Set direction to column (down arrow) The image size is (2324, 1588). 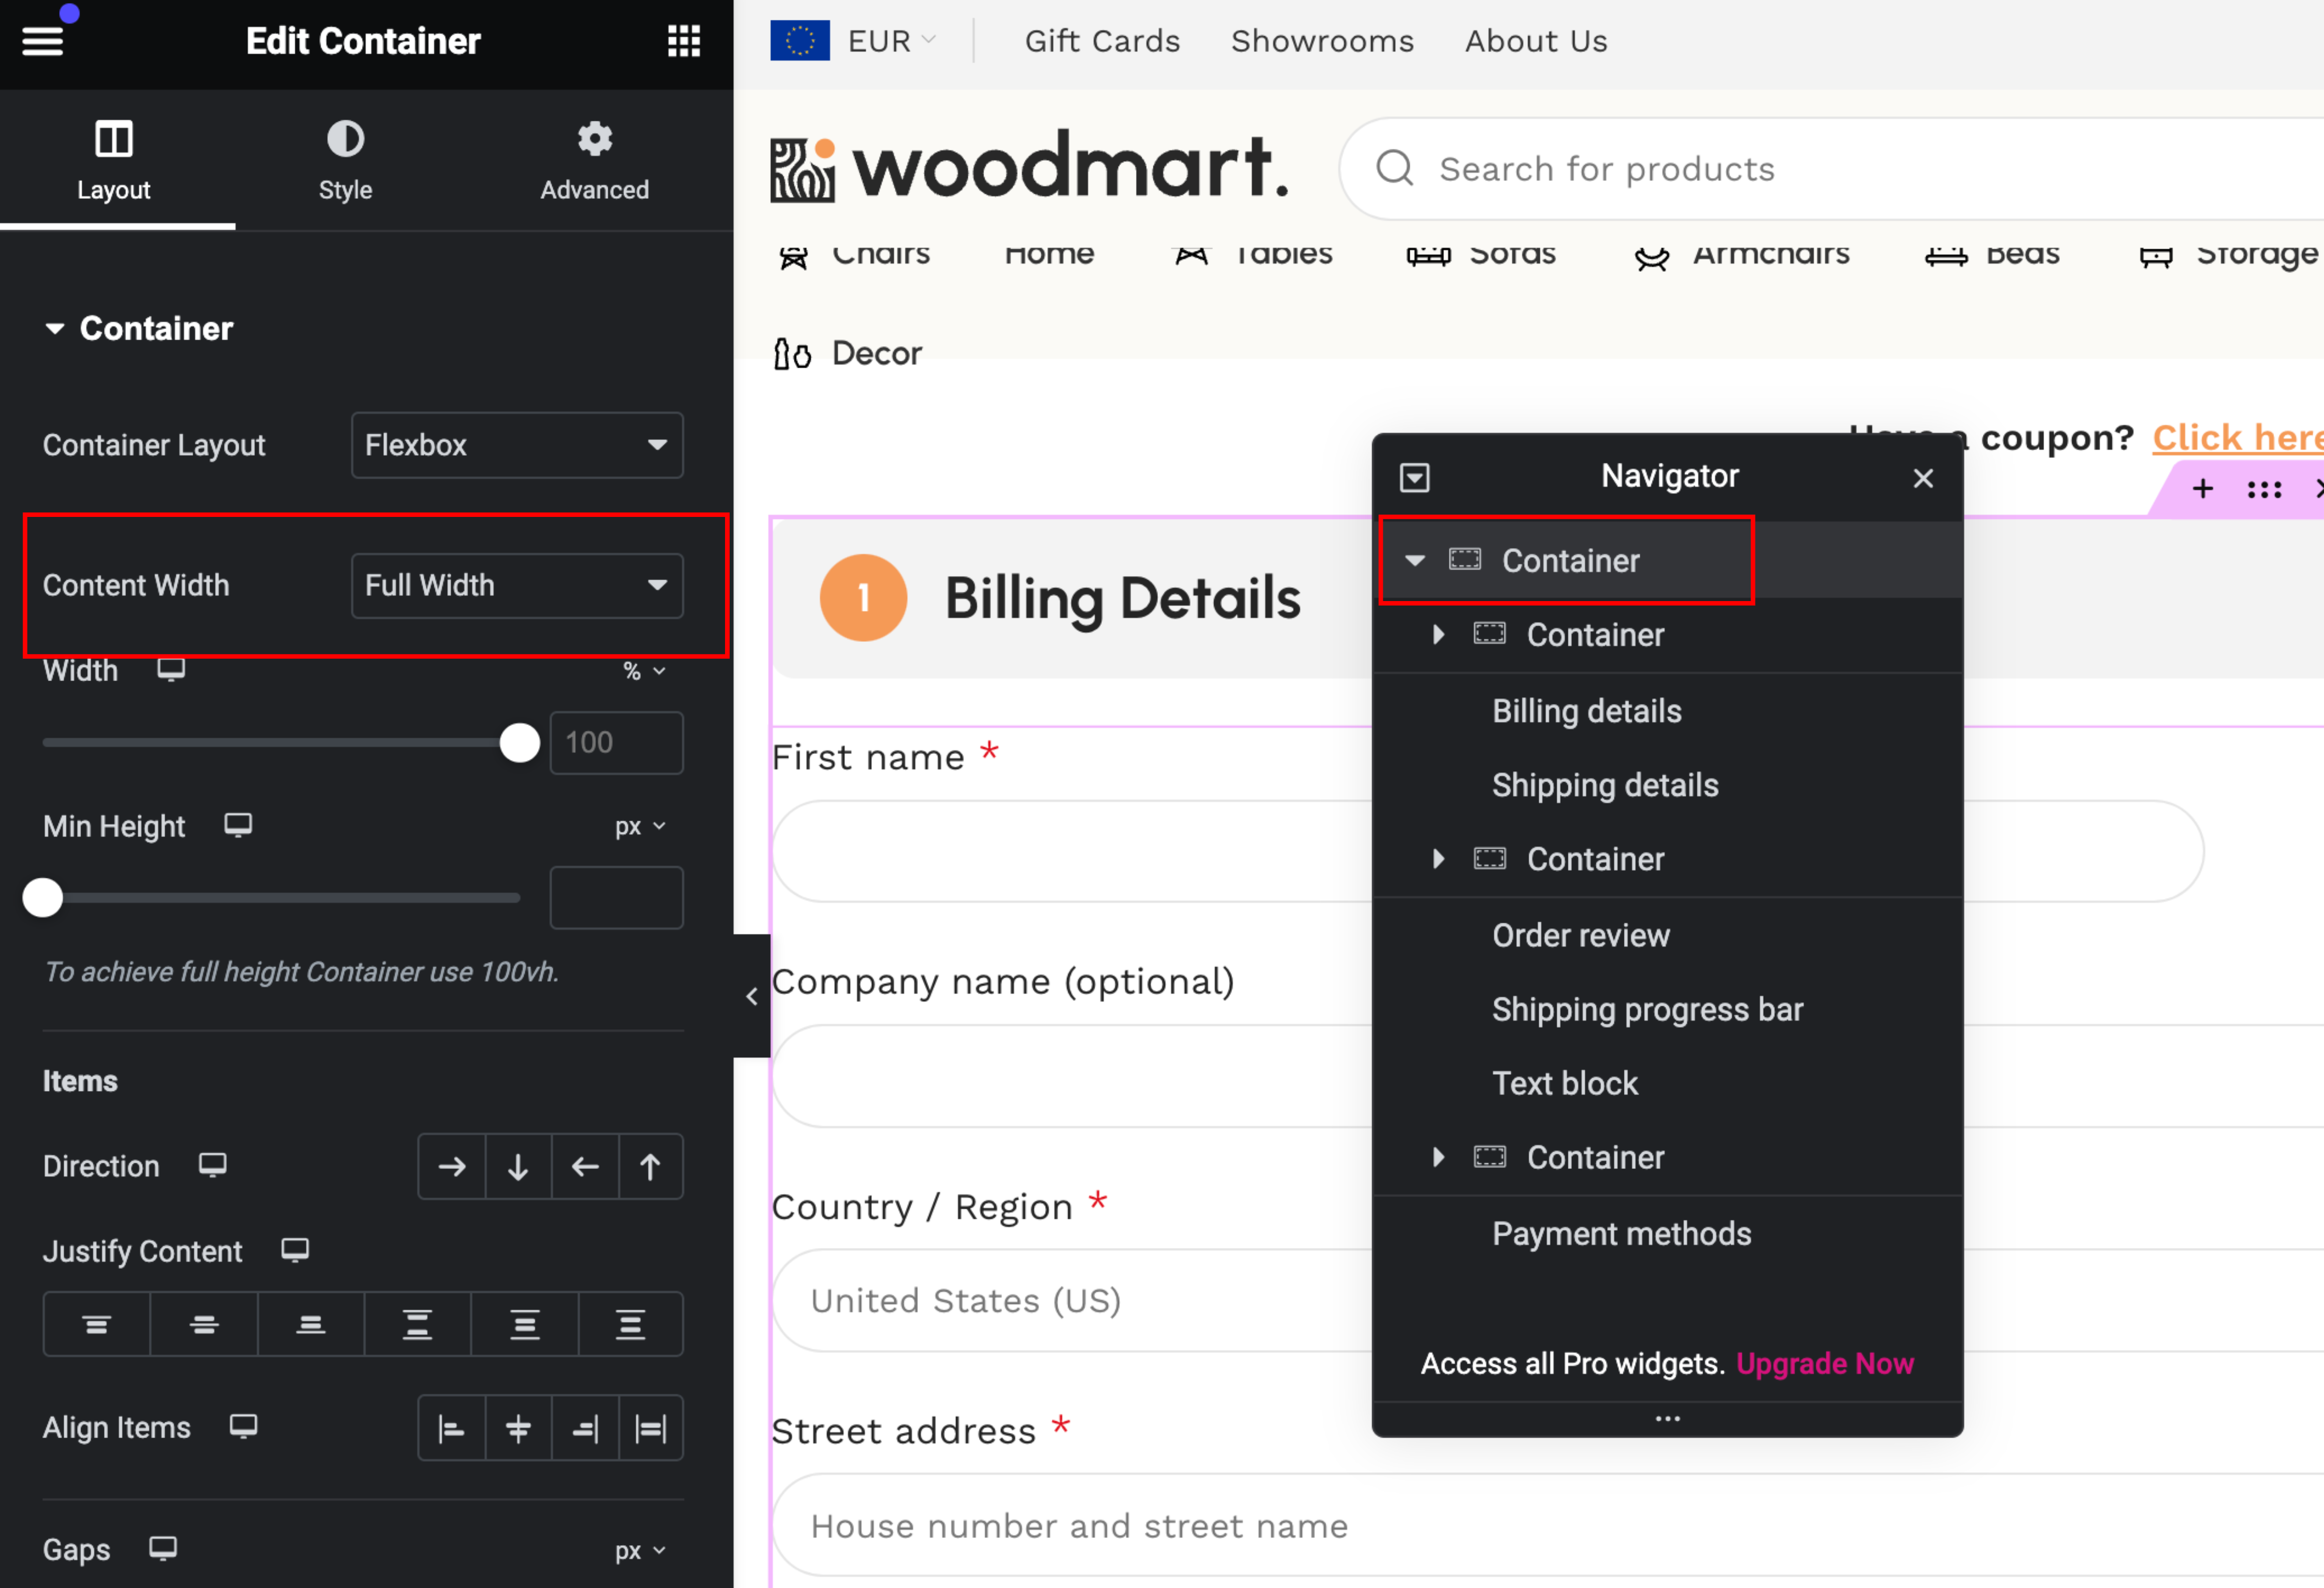pyautogui.click(x=518, y=1166)
